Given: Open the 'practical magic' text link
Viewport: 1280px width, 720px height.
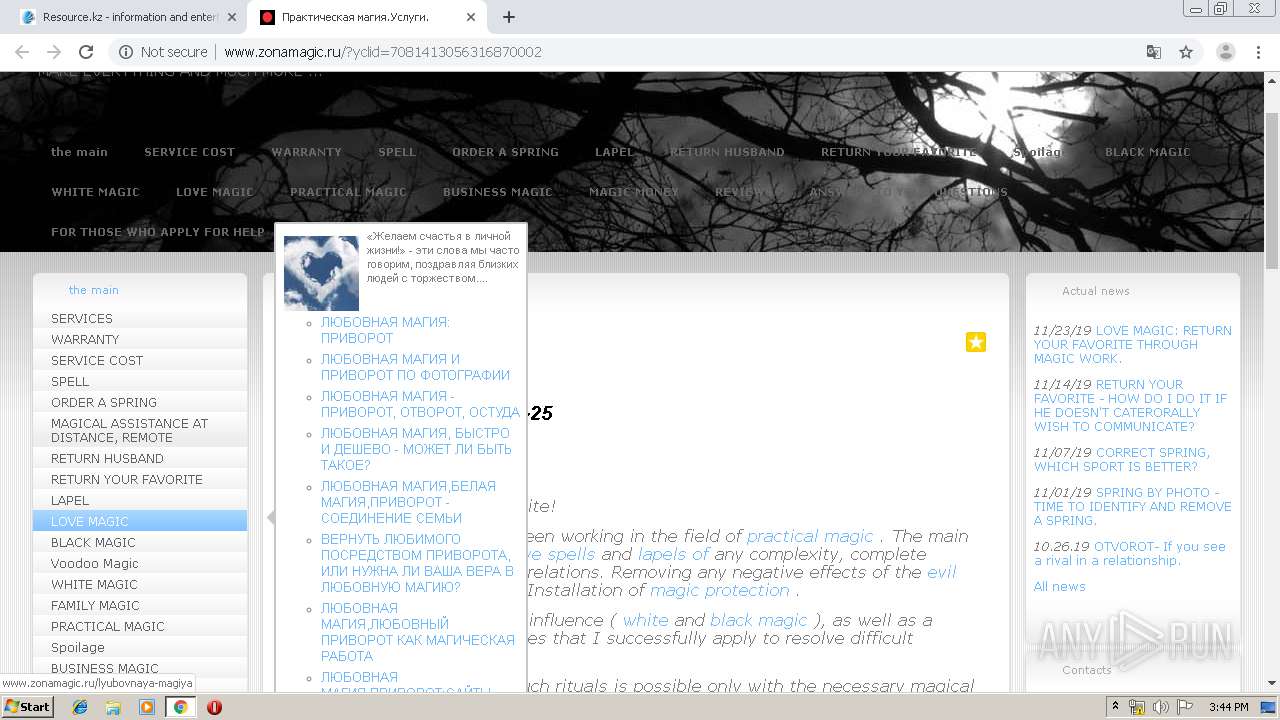Looking at the screenshot, I should (x=810, y=536).
